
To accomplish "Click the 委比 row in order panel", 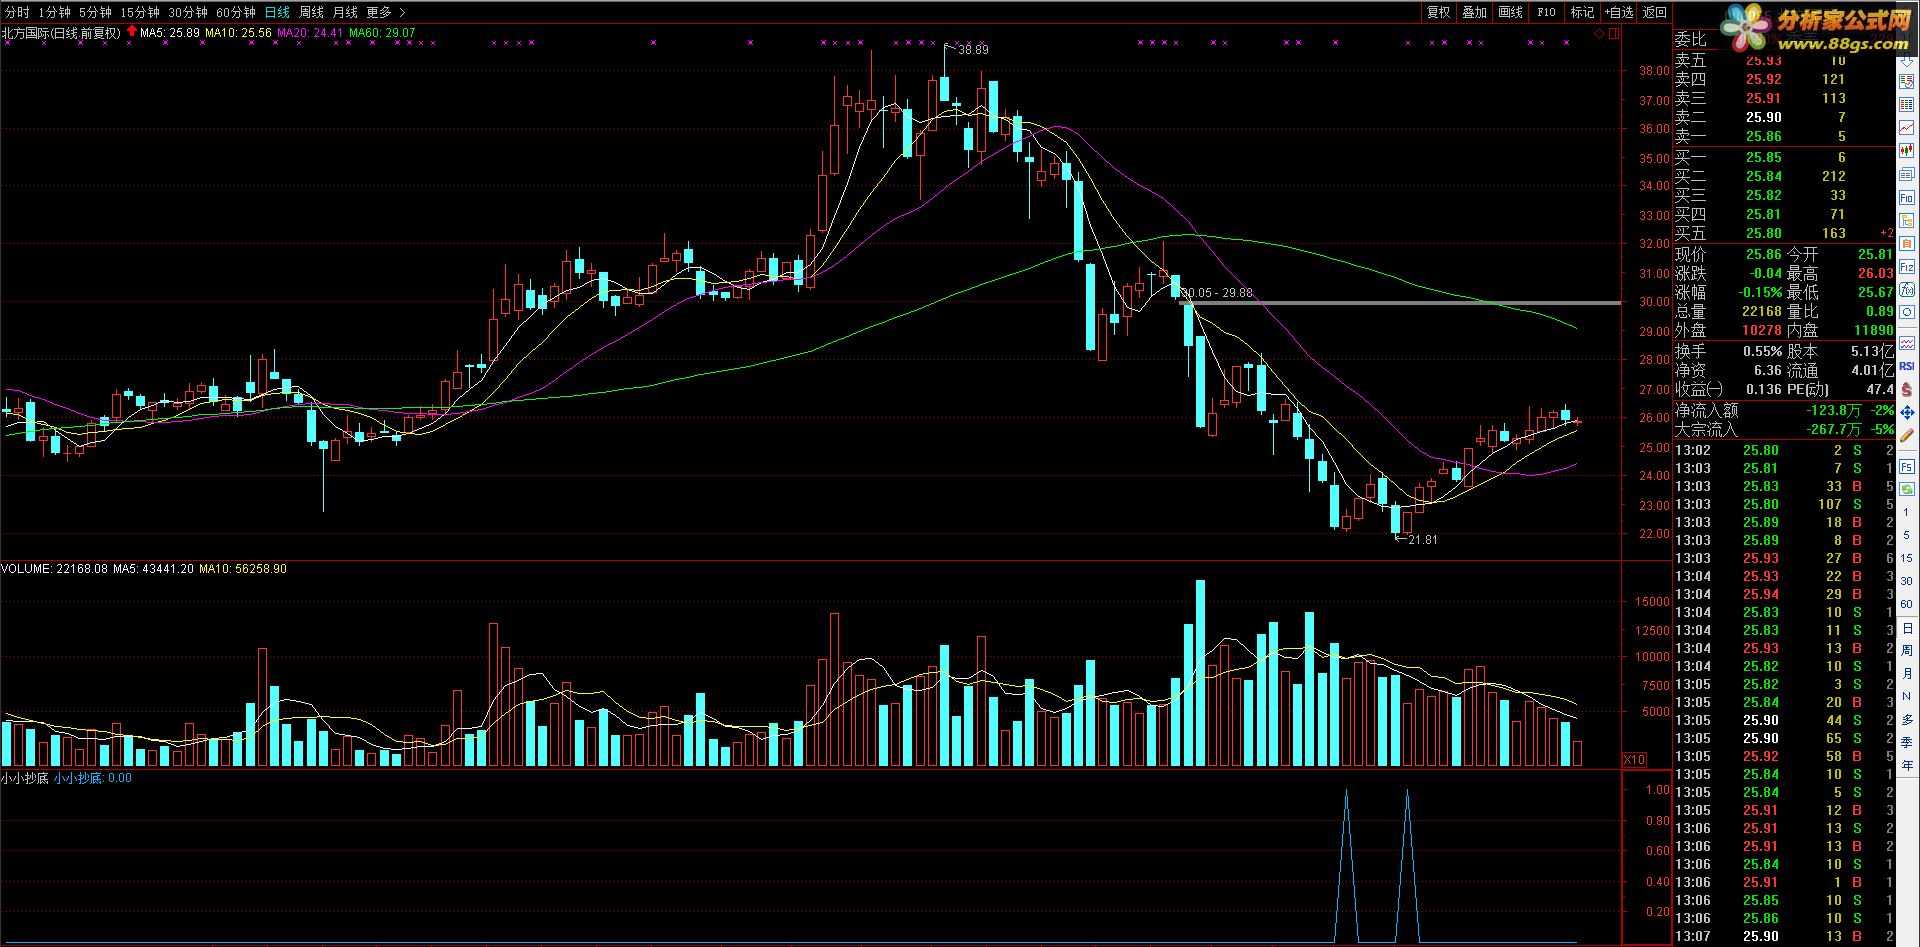I will tap(1785, 40).
